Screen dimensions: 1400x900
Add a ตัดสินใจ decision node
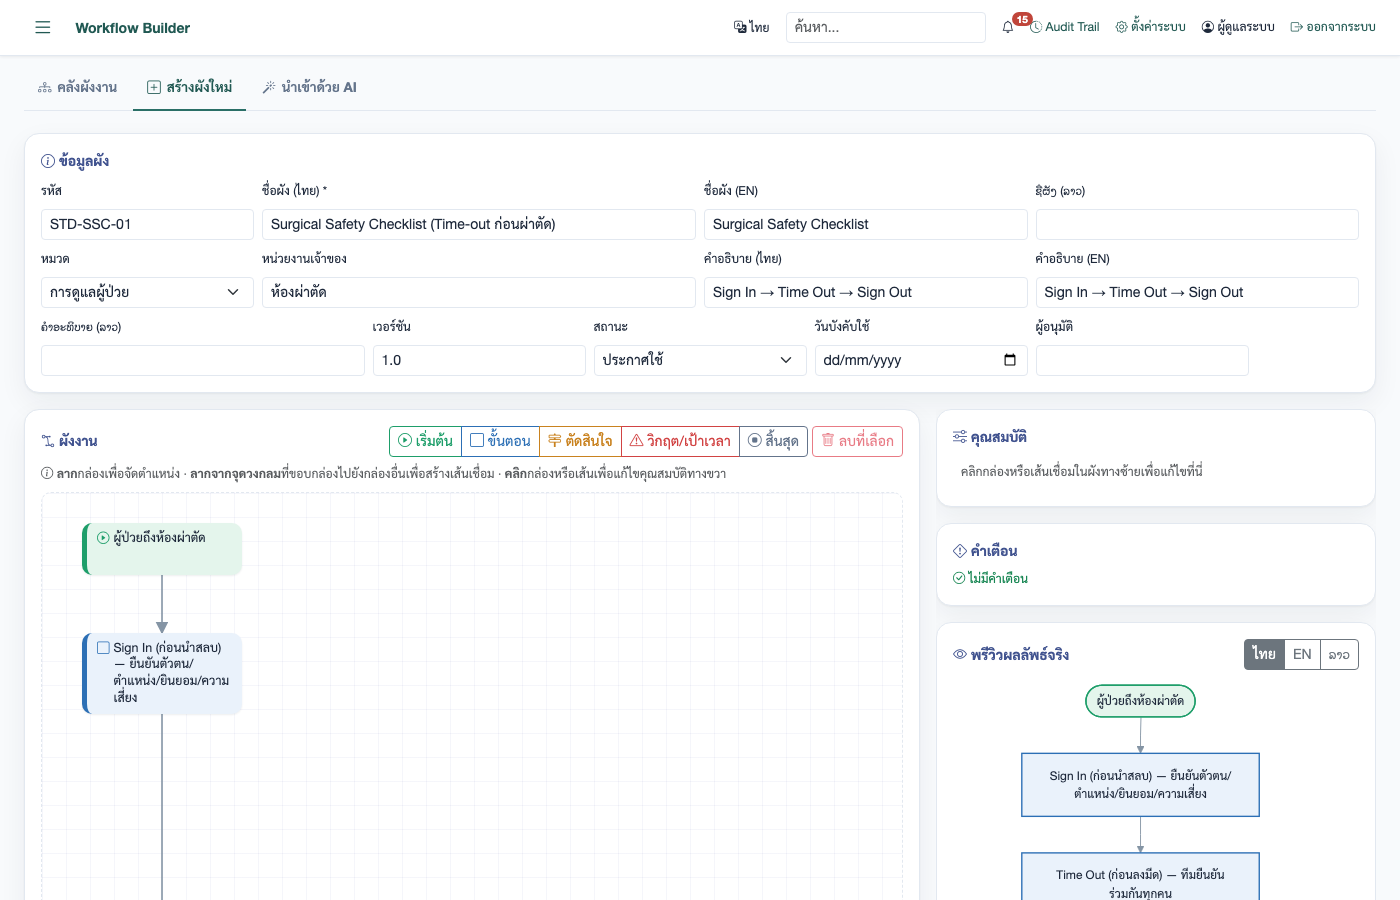click(x=580, y=441)
